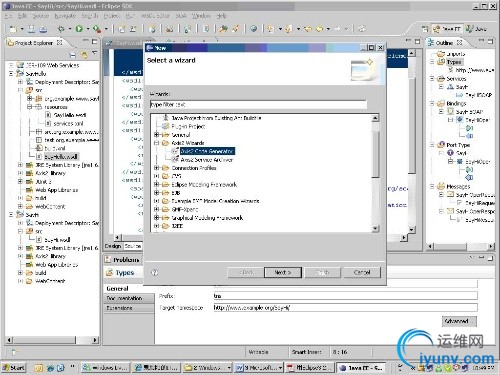This screenshot has width=500, height=375.
Task: Switch to the Project Explorer tab
Action: coord(34,43)
